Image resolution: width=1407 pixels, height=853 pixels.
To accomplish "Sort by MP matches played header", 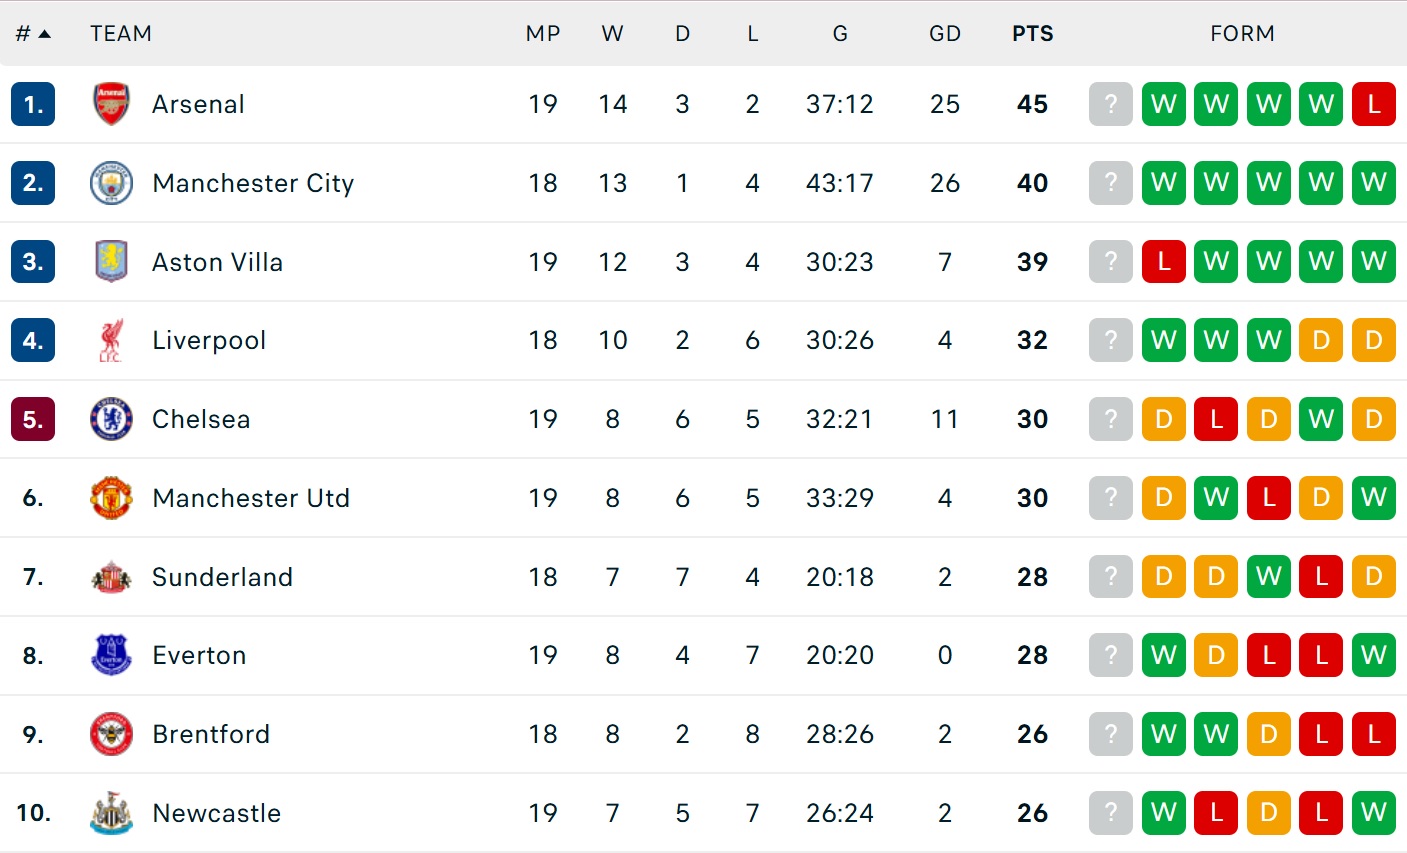I will pos(542,34).
